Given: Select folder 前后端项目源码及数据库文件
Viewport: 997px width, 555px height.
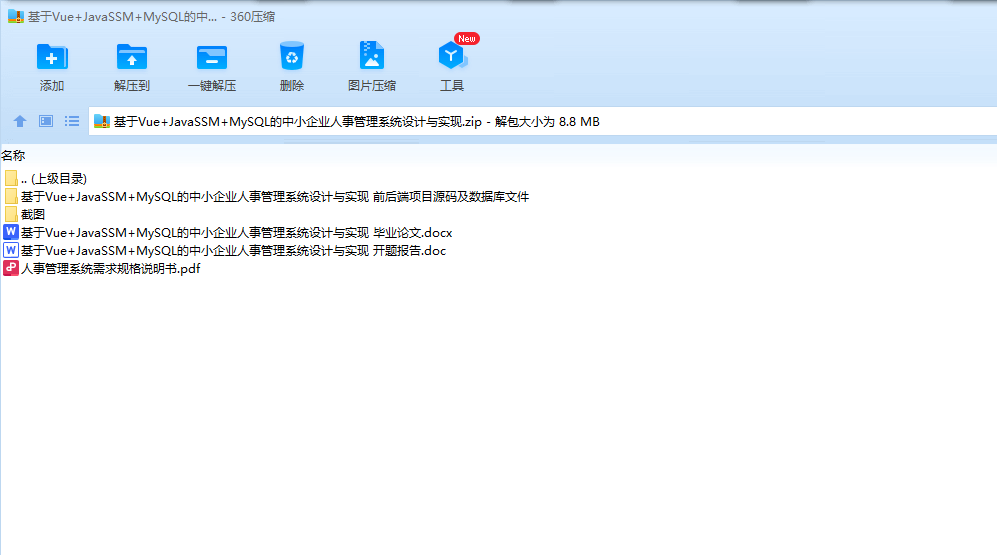Looking at the screenshot, I should pyautogui.click(x=275, y=196).
